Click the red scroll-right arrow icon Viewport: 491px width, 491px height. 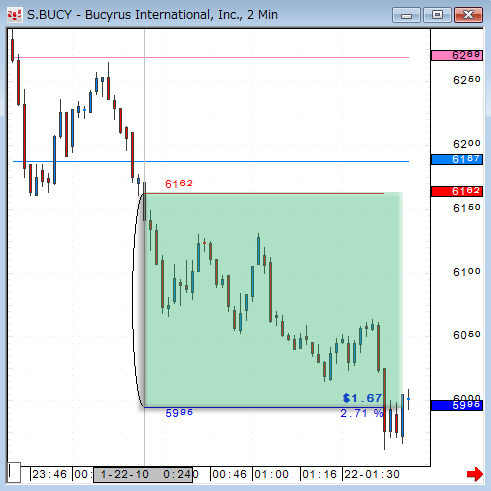(x=475, y=474)
